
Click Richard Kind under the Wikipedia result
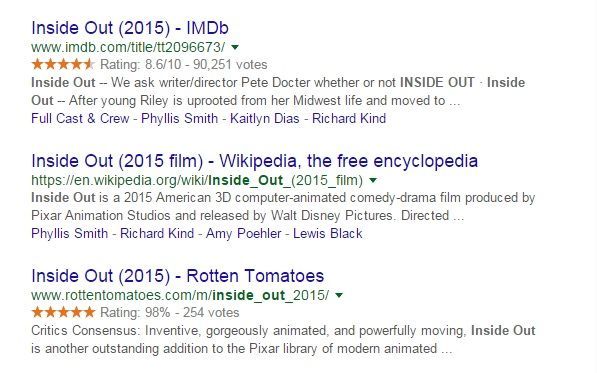coord(157,233)
